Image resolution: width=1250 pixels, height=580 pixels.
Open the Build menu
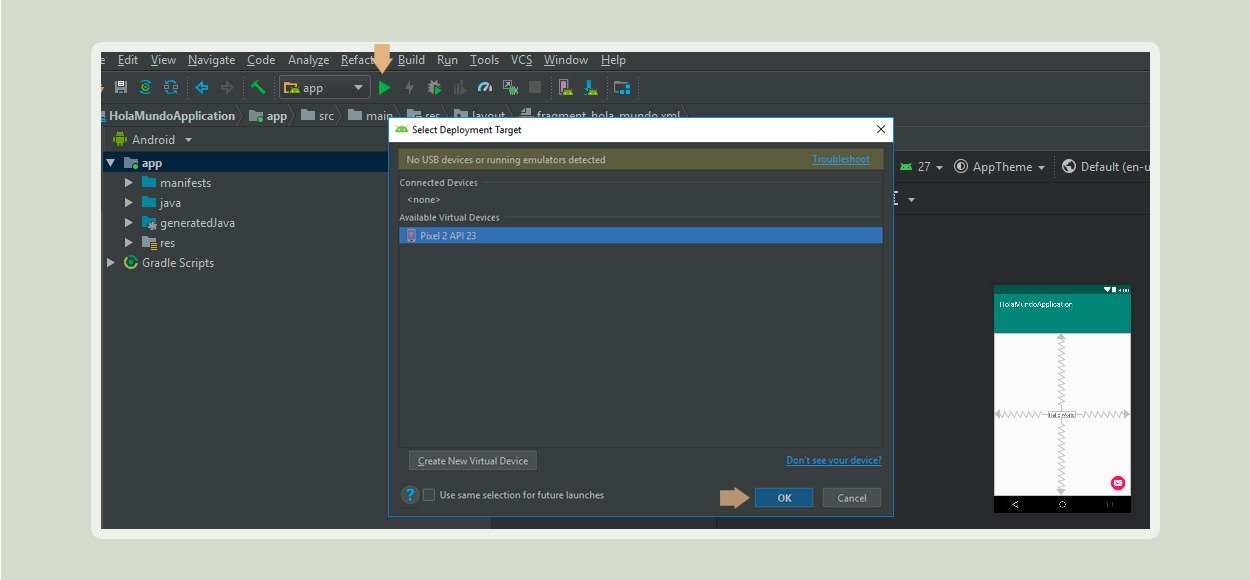pyautogui.click(x=411, y=60)
